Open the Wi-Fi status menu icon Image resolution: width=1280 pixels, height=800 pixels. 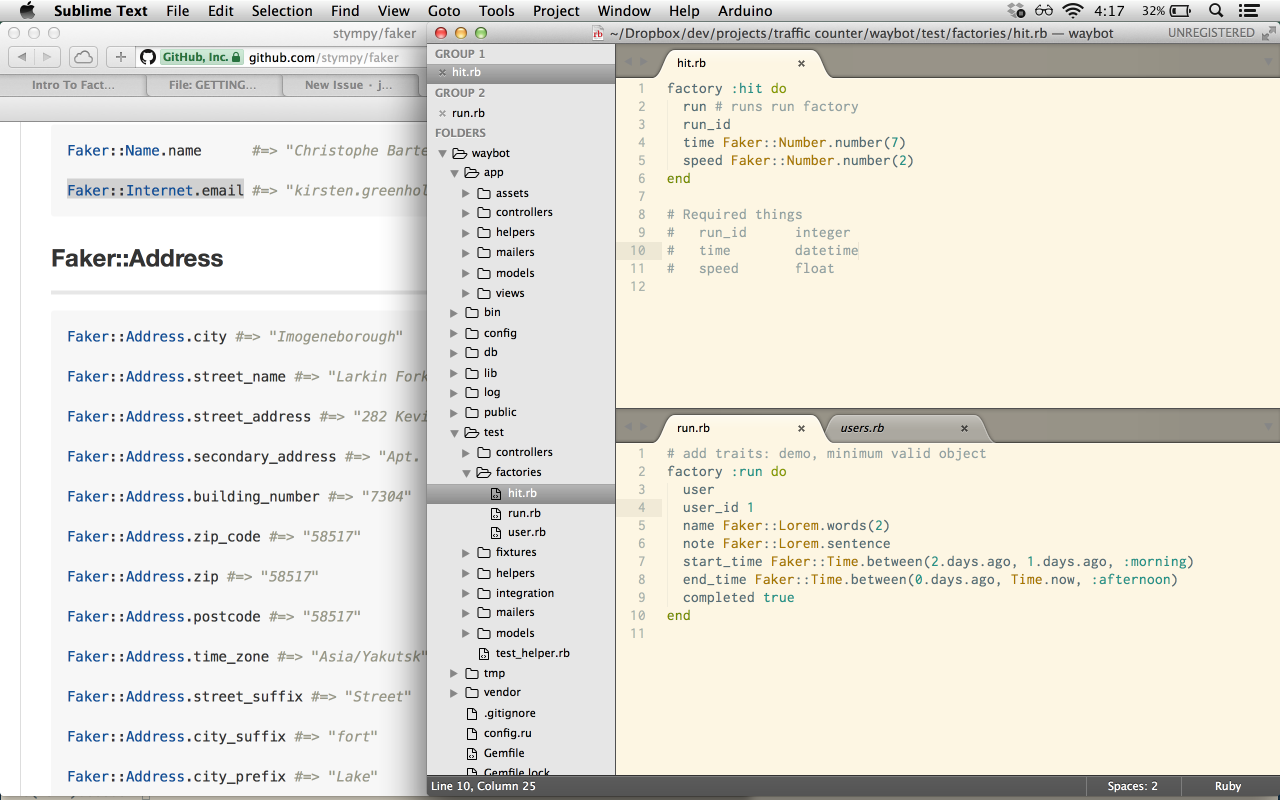pos(1073,11)
